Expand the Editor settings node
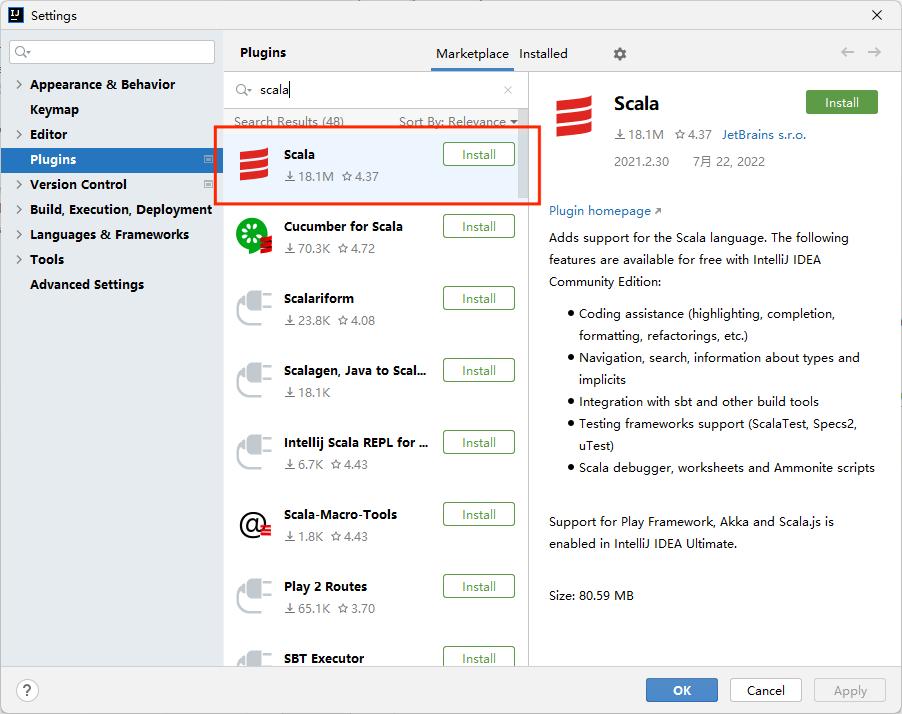 [x=19, y=135]
